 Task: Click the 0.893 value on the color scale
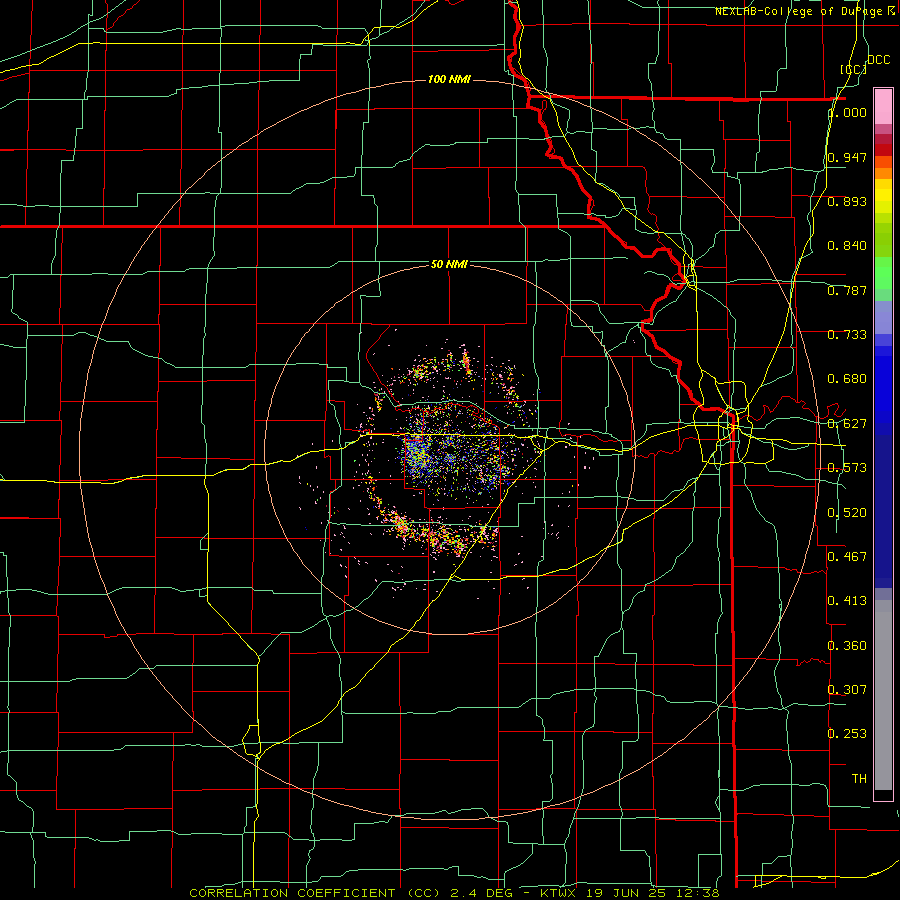(x=847, y=201)
